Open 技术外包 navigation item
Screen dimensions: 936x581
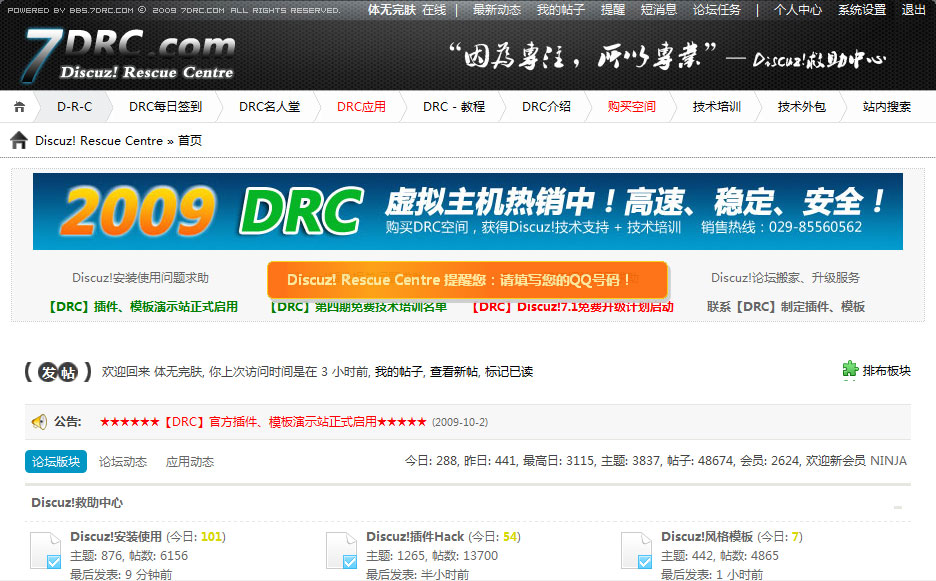tap(802, 107)
